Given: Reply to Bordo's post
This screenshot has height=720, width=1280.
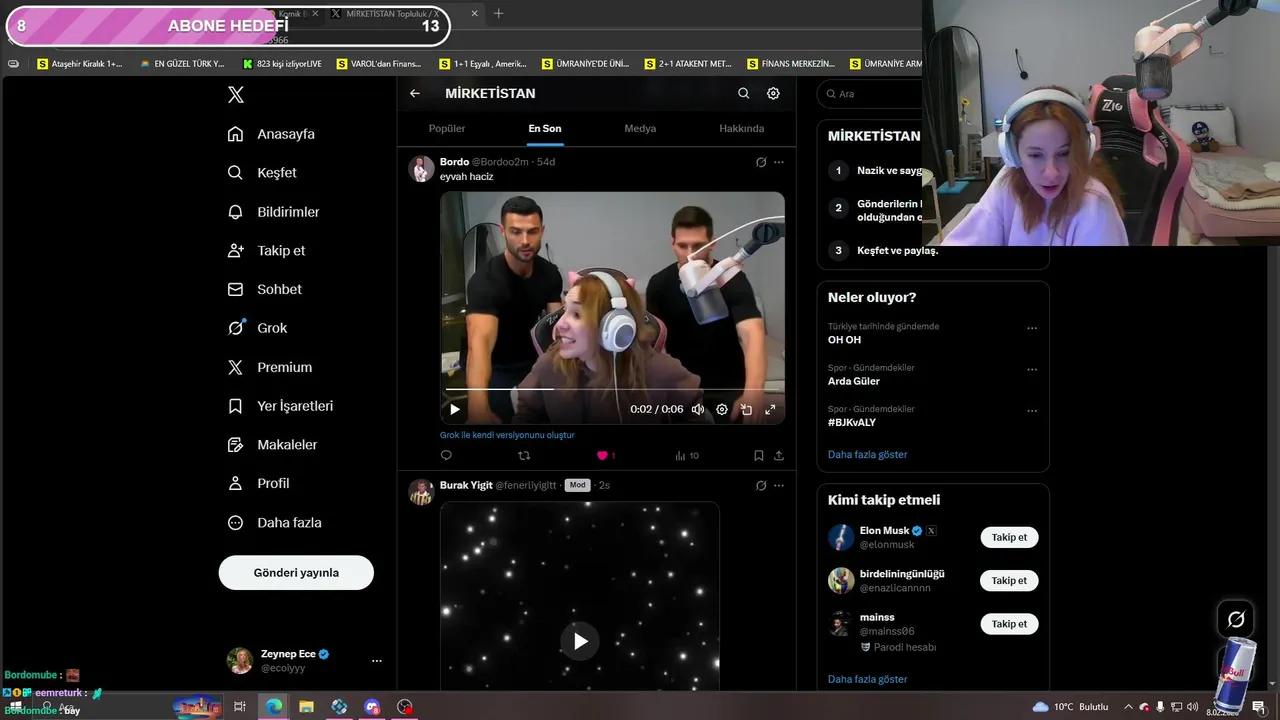Looking at the screenshot, I should pyautogui.click(x=446, y=455).
